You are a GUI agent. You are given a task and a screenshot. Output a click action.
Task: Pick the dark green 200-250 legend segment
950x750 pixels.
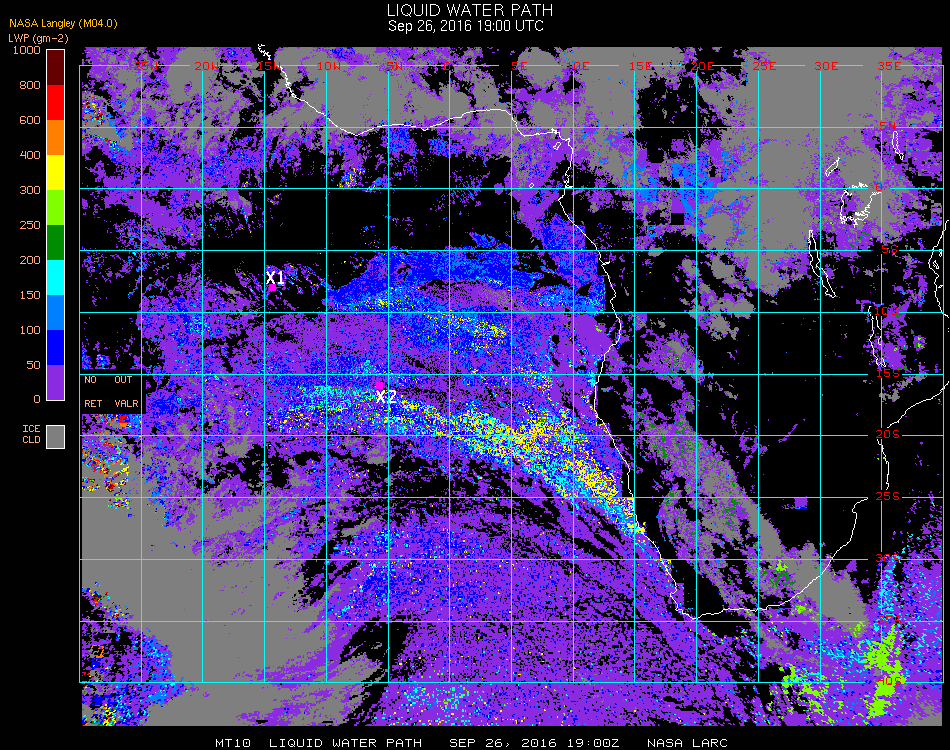point(56,242)
